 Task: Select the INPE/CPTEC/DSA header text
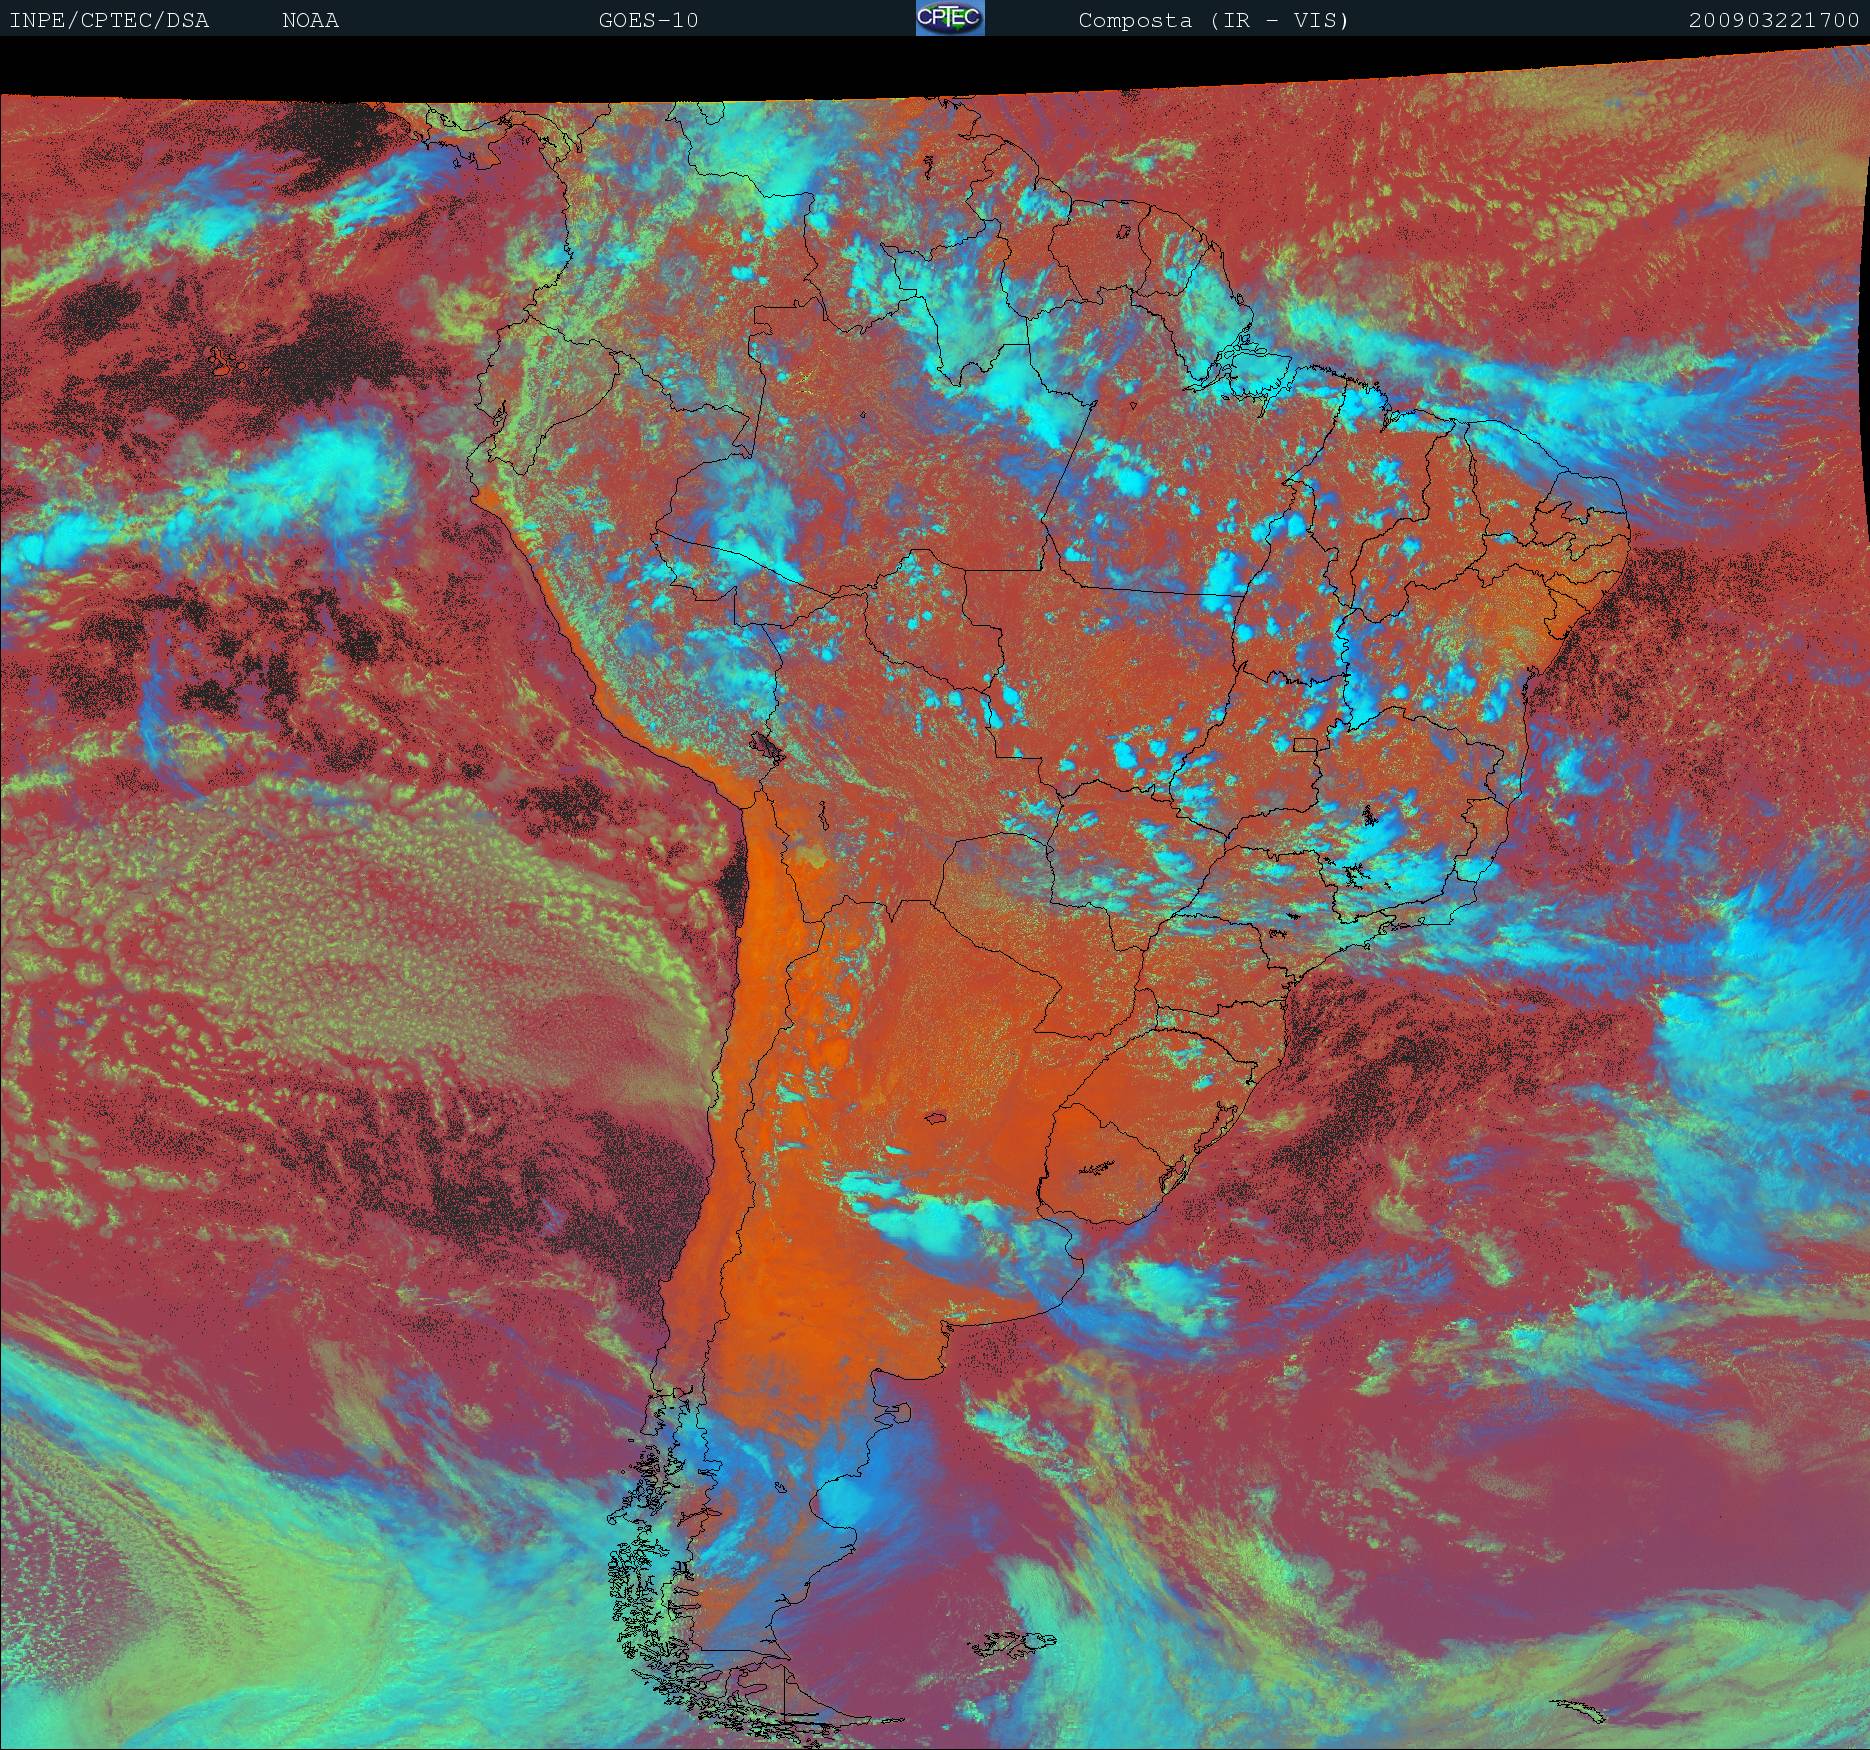[x=109, y=20]
